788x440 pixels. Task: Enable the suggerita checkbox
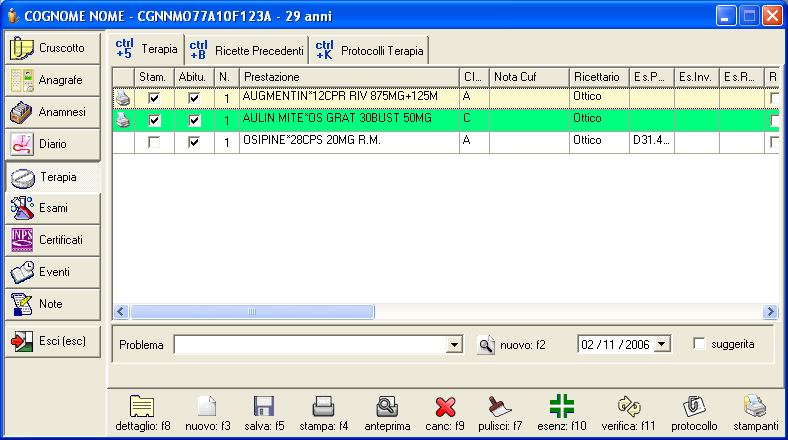click(700, 344)
